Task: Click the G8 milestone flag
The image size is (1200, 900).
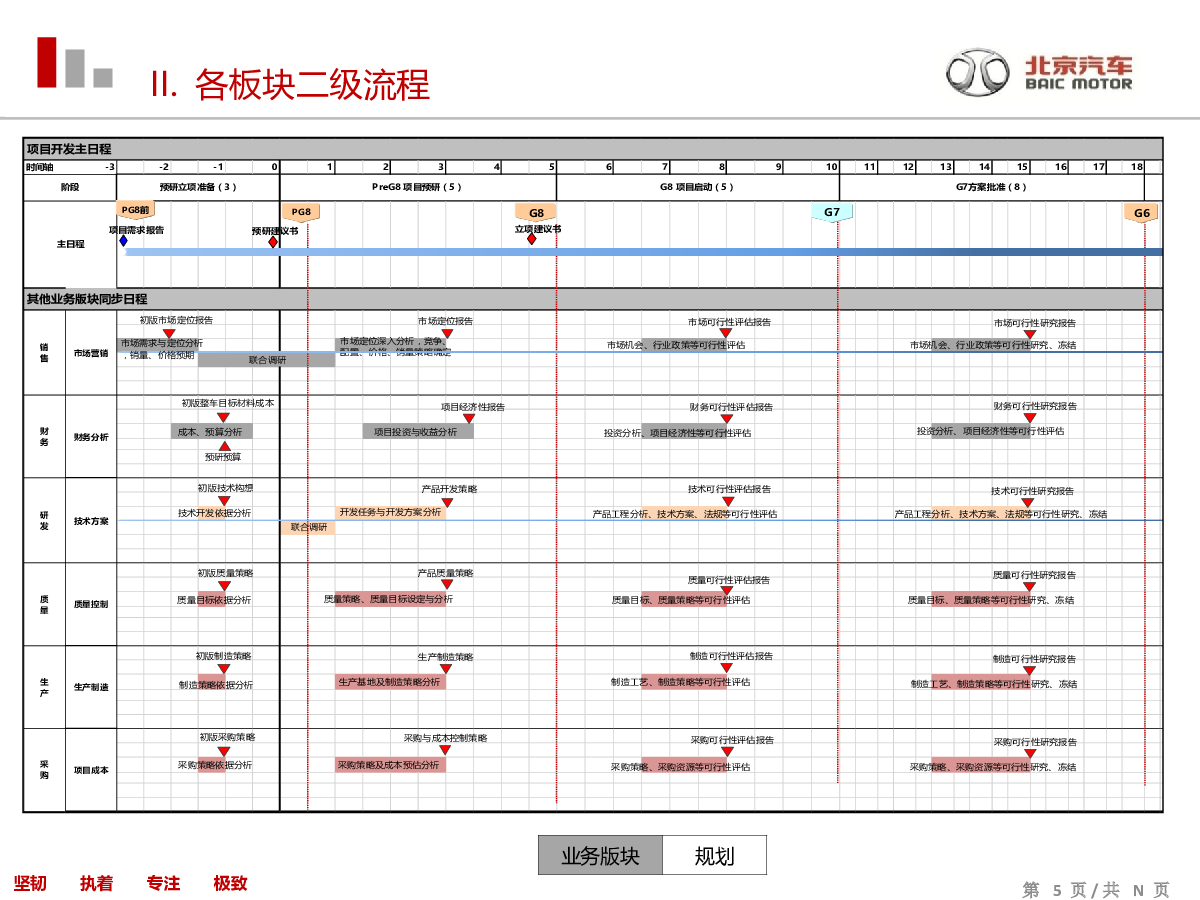Action: (536, 213)
